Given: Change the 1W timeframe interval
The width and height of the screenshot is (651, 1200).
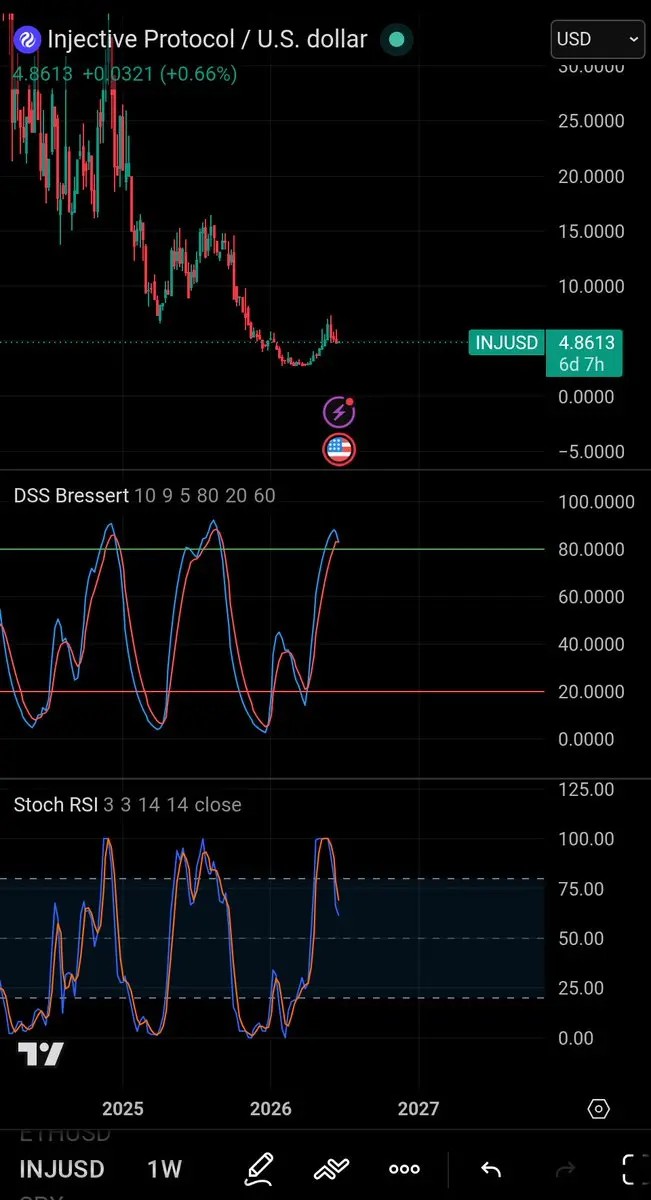Looking at the screenshot, I should 165,1168.
